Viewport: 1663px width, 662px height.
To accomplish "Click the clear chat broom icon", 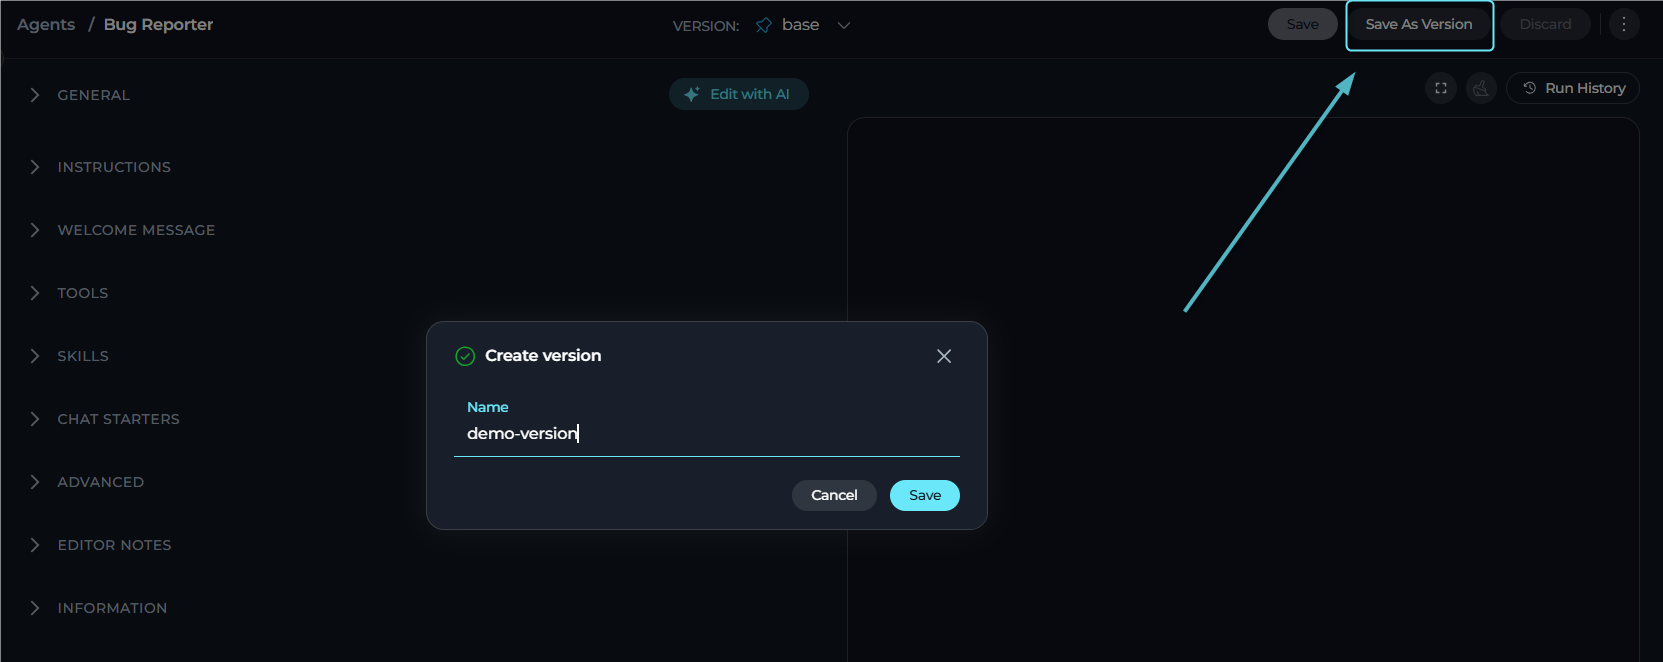I will [1481, 88].
